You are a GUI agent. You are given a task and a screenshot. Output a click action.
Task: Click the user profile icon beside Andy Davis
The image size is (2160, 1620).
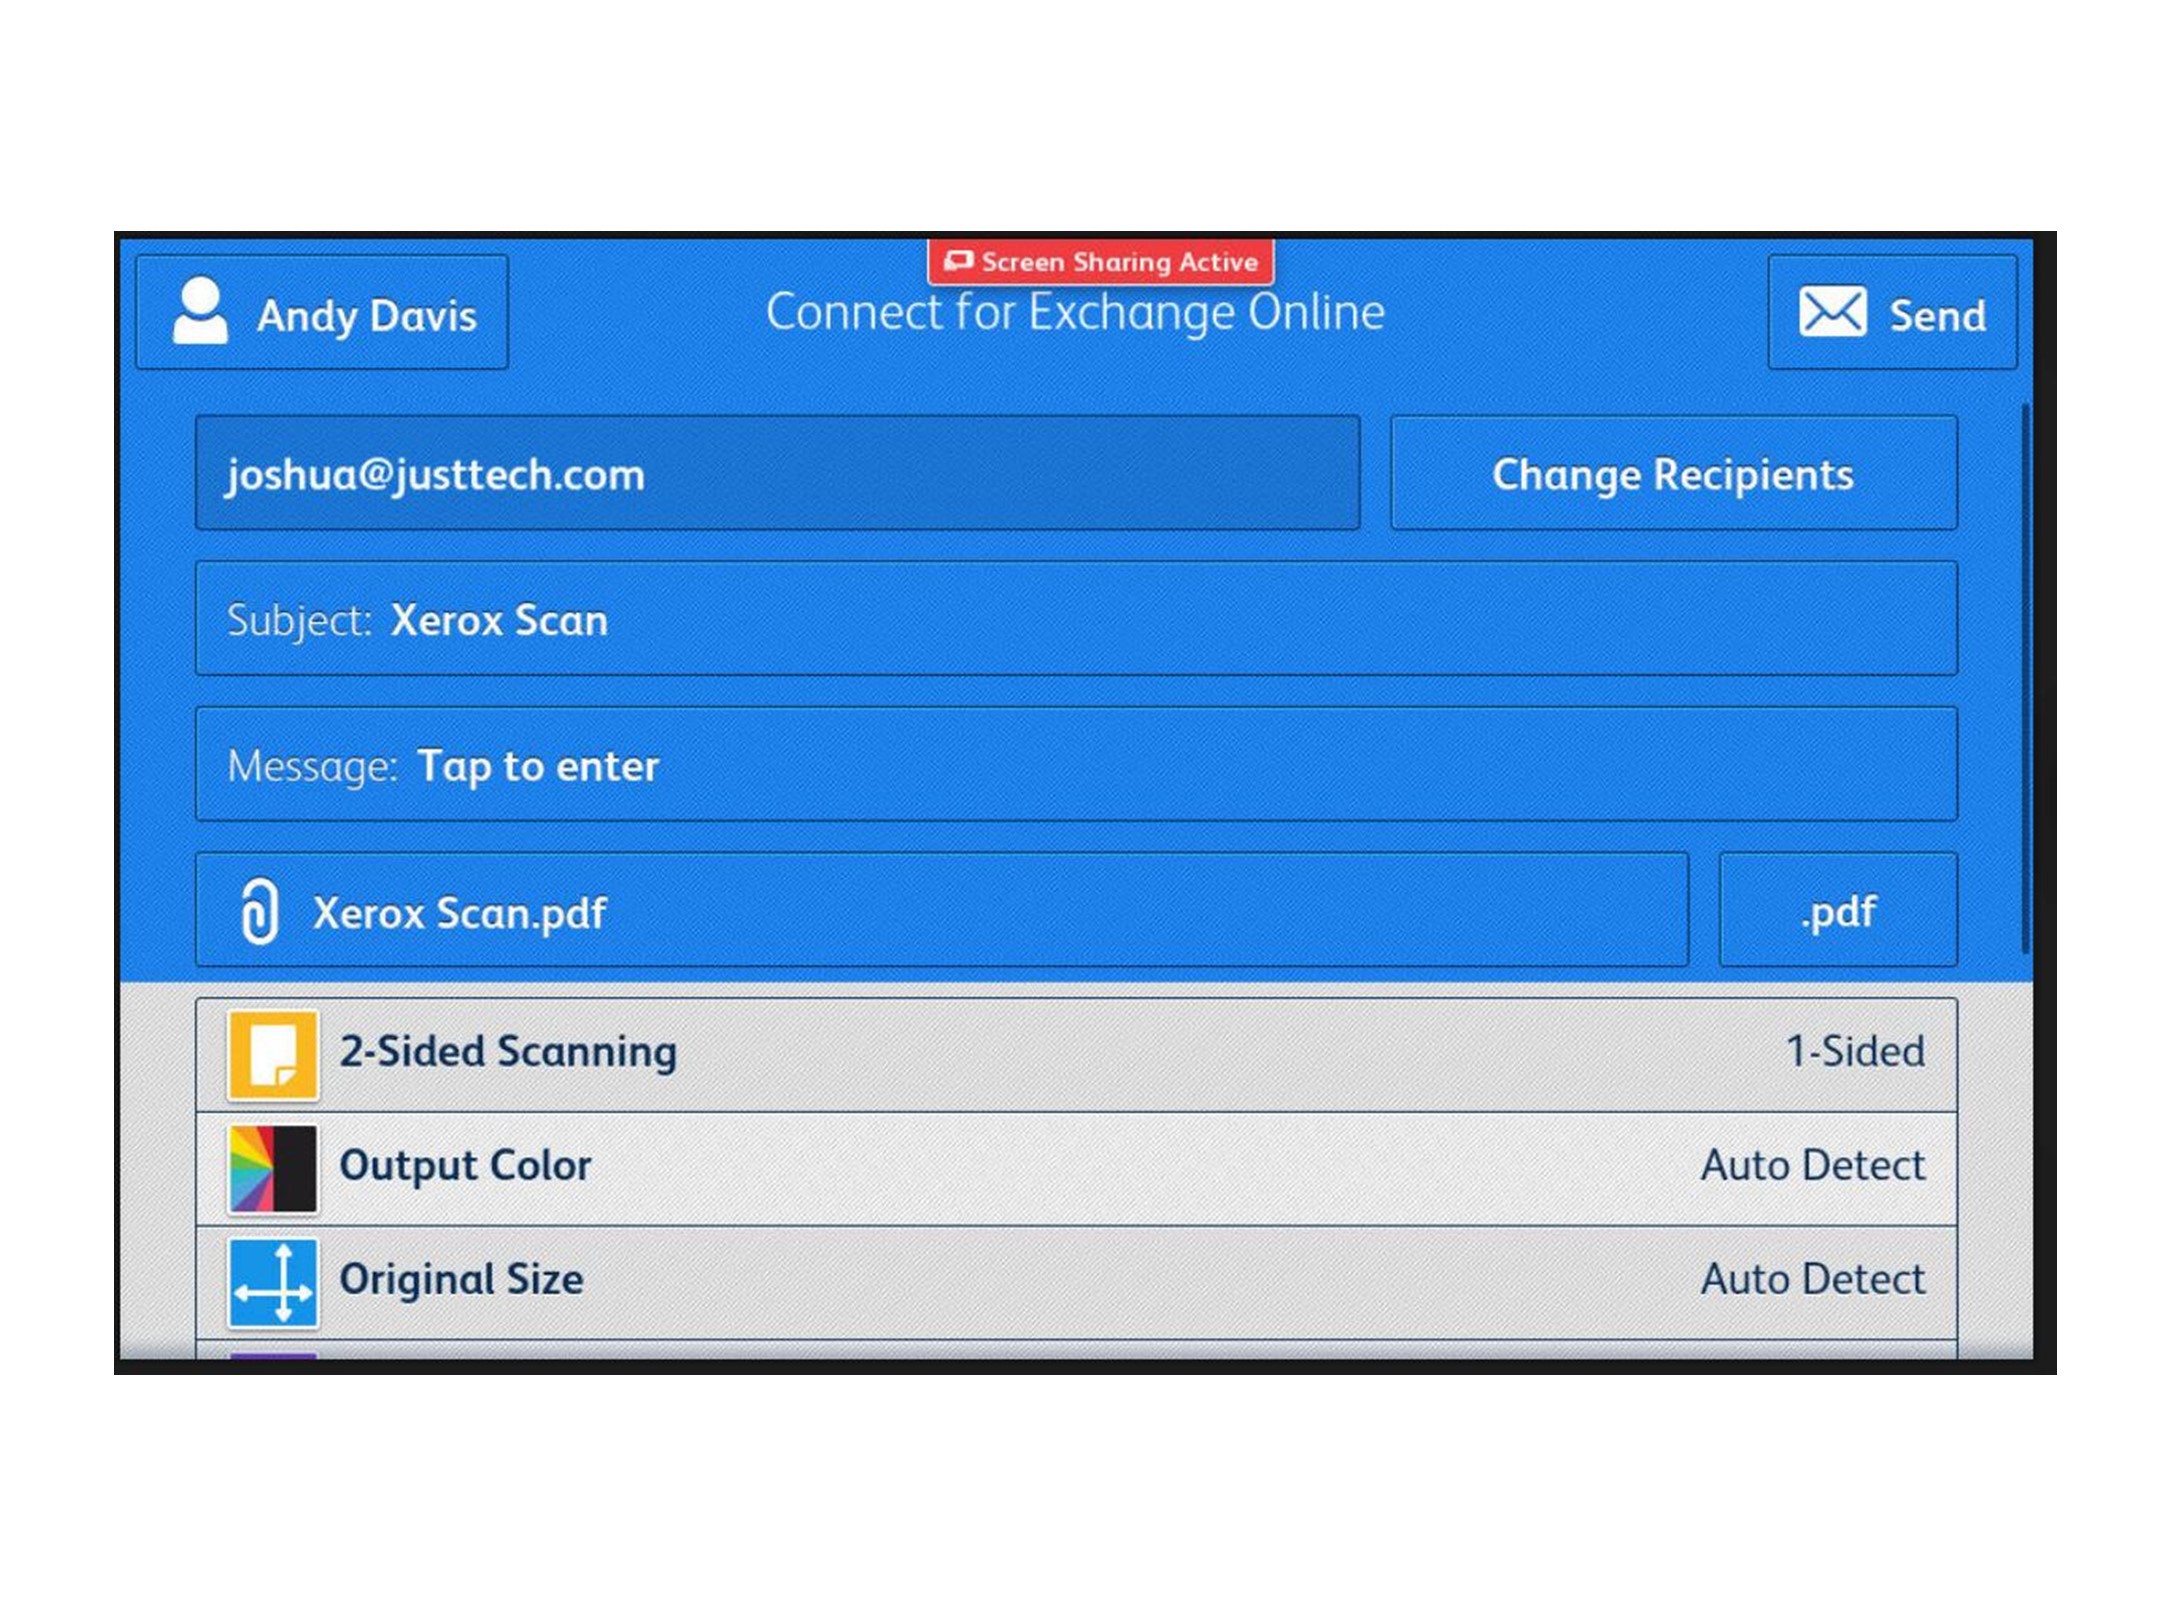click(200, 312)
